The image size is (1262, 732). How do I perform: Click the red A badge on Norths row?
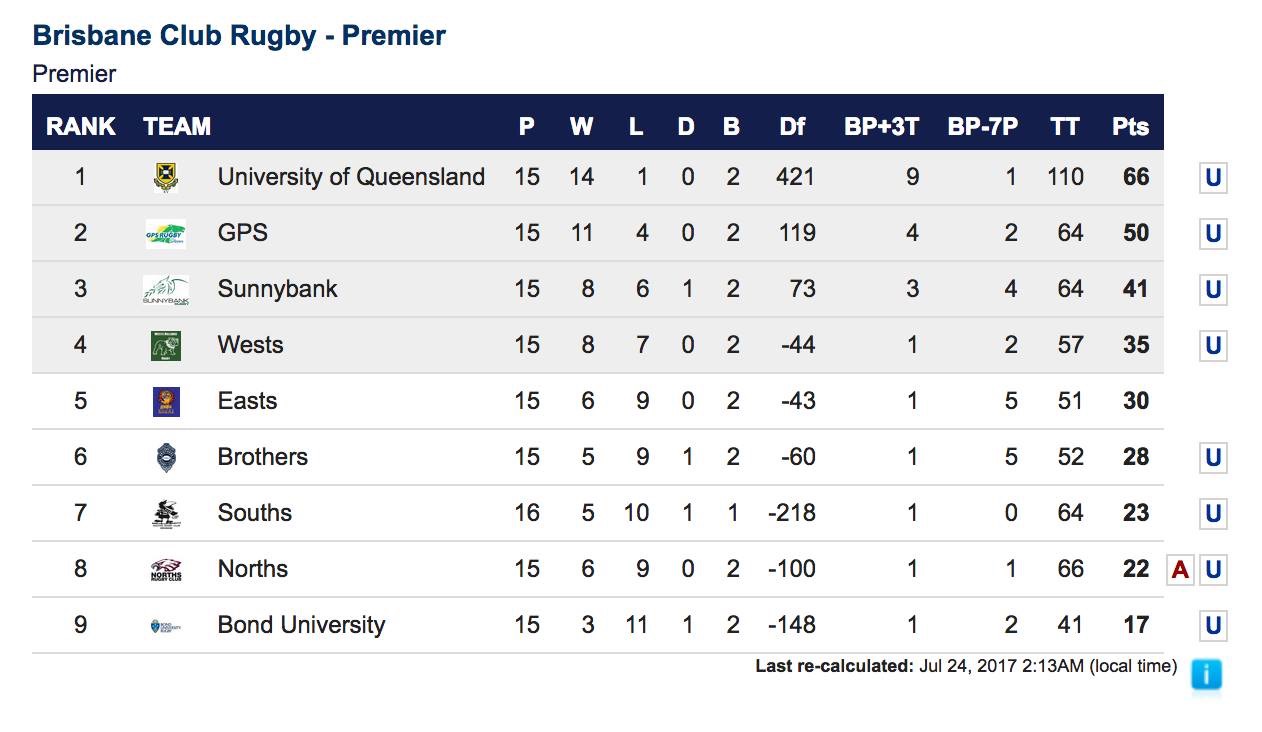pos(1180,570)
